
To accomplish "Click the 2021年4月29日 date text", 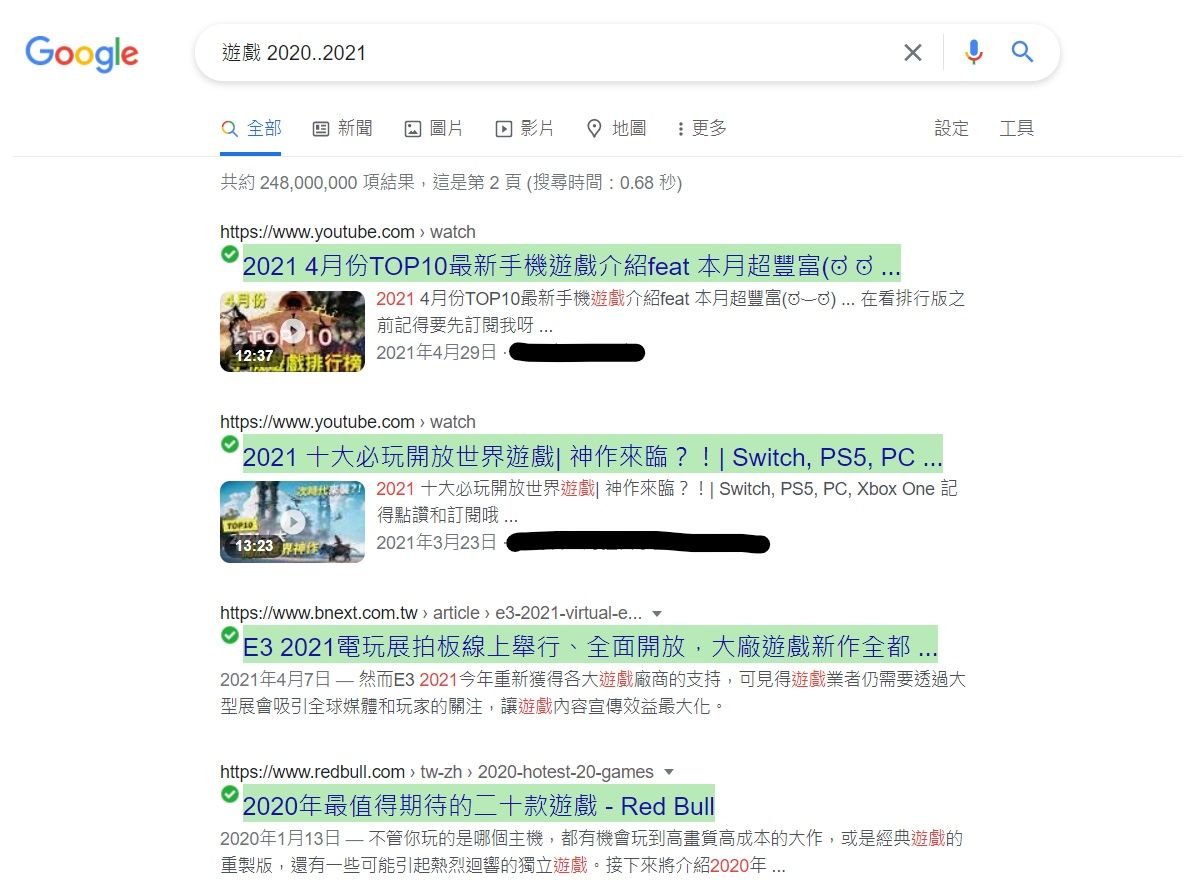I will [436, 352].
